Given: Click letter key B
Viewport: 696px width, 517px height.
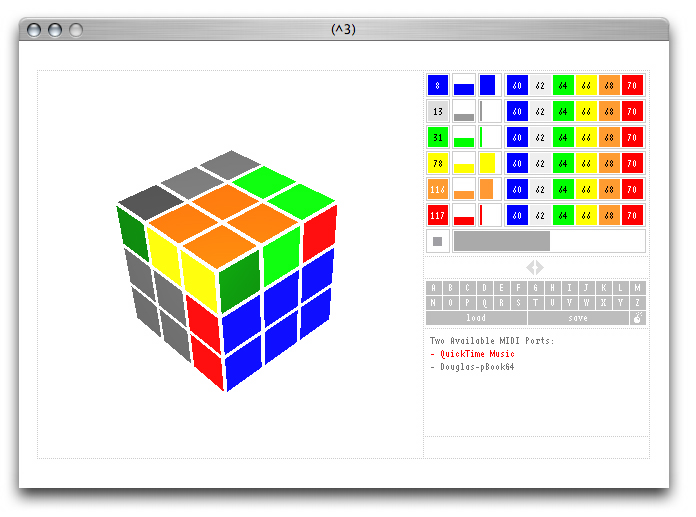Looking at the screenshot, I should point(451,288).
